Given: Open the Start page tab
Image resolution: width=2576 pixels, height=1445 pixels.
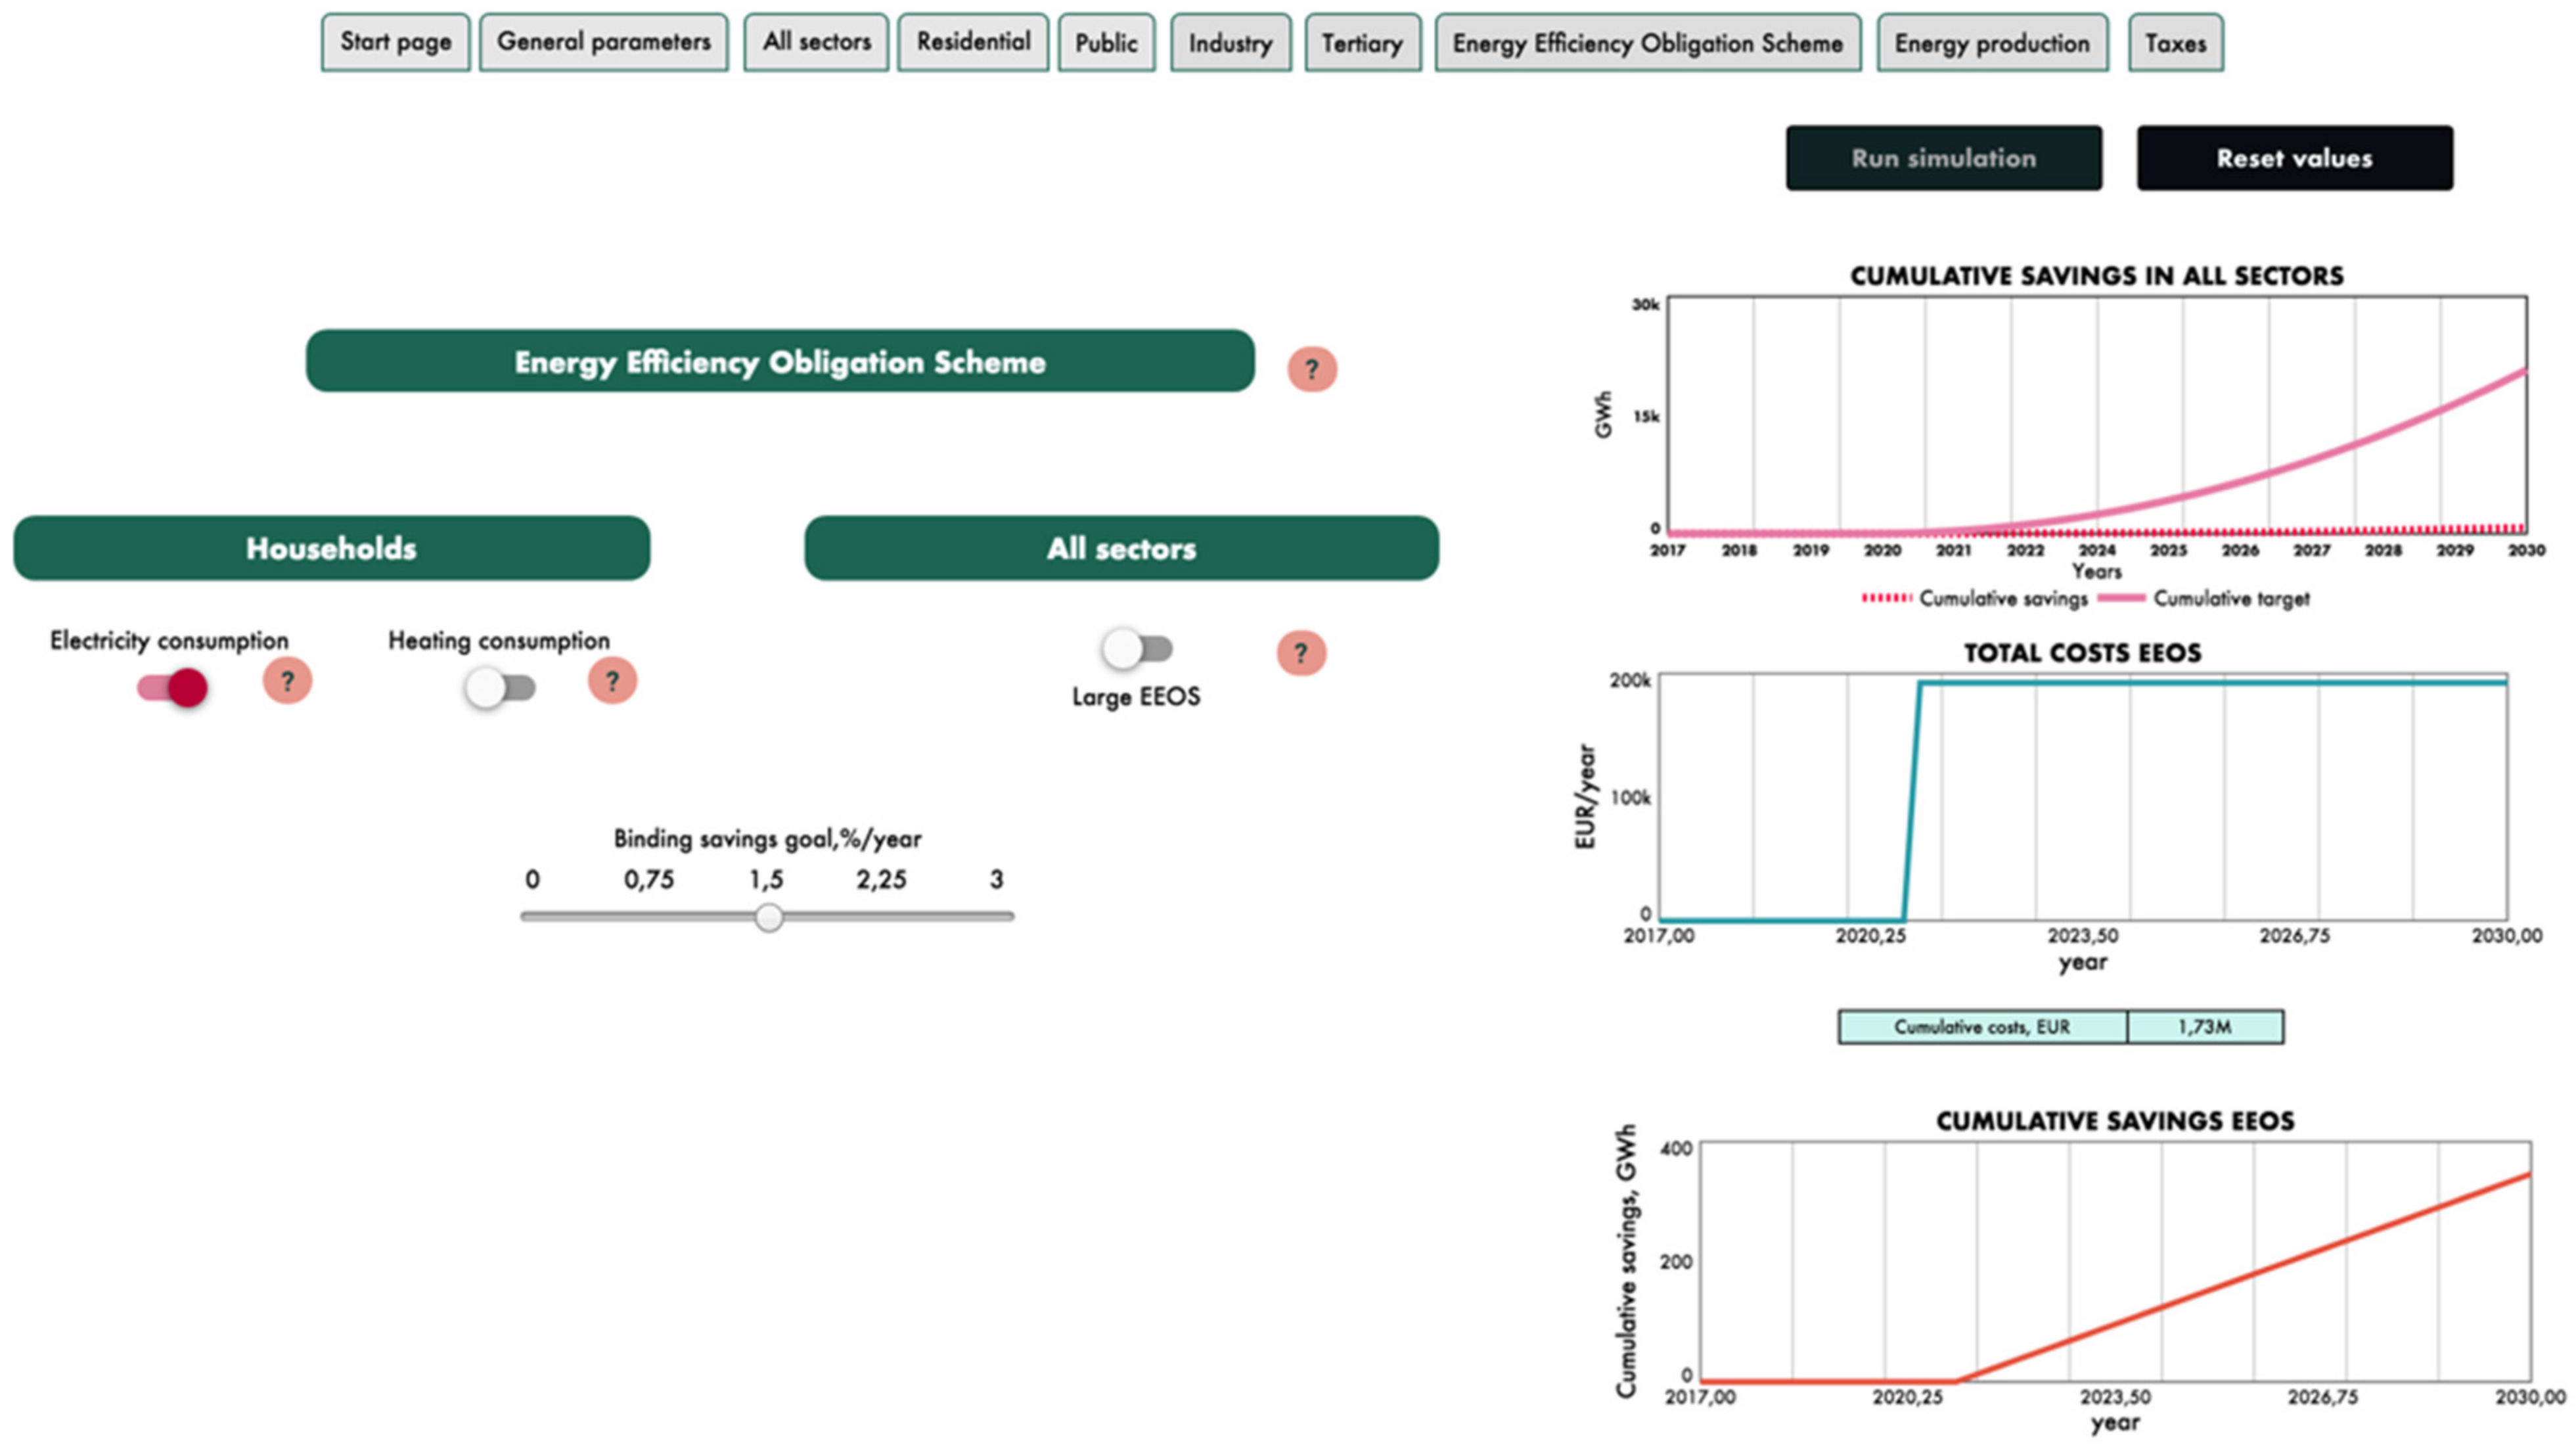Looking at the screenshot, I should [x=395, y=42].
